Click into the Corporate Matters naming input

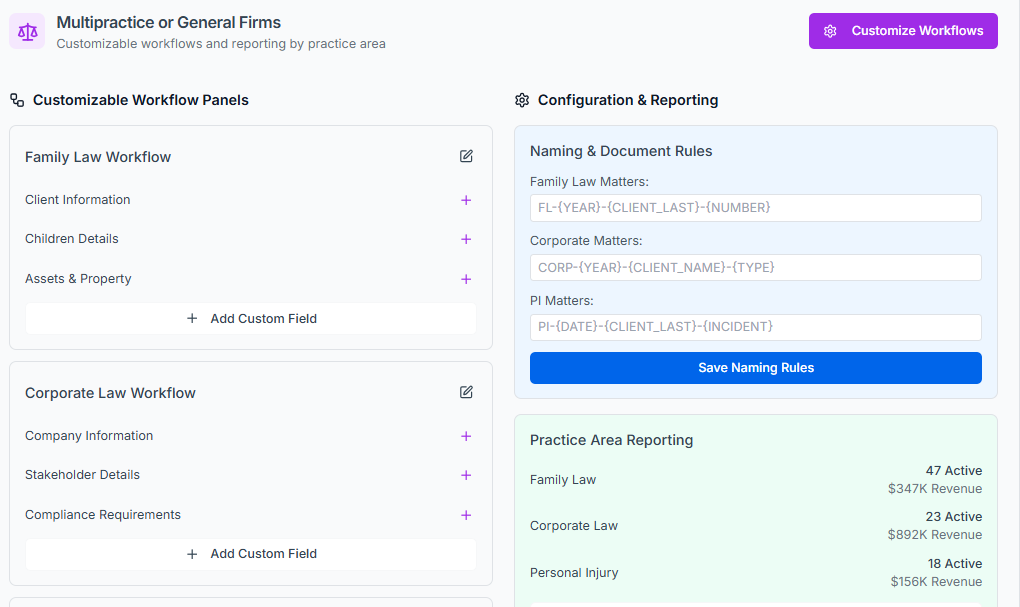(x=755, y=268)
